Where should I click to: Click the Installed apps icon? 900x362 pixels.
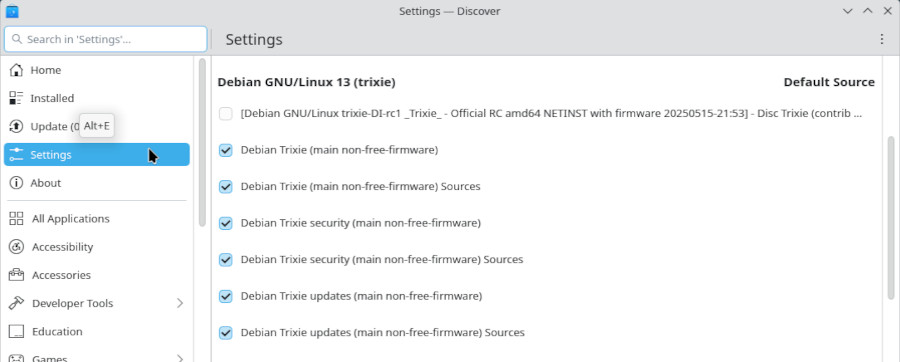click(17, 98)
